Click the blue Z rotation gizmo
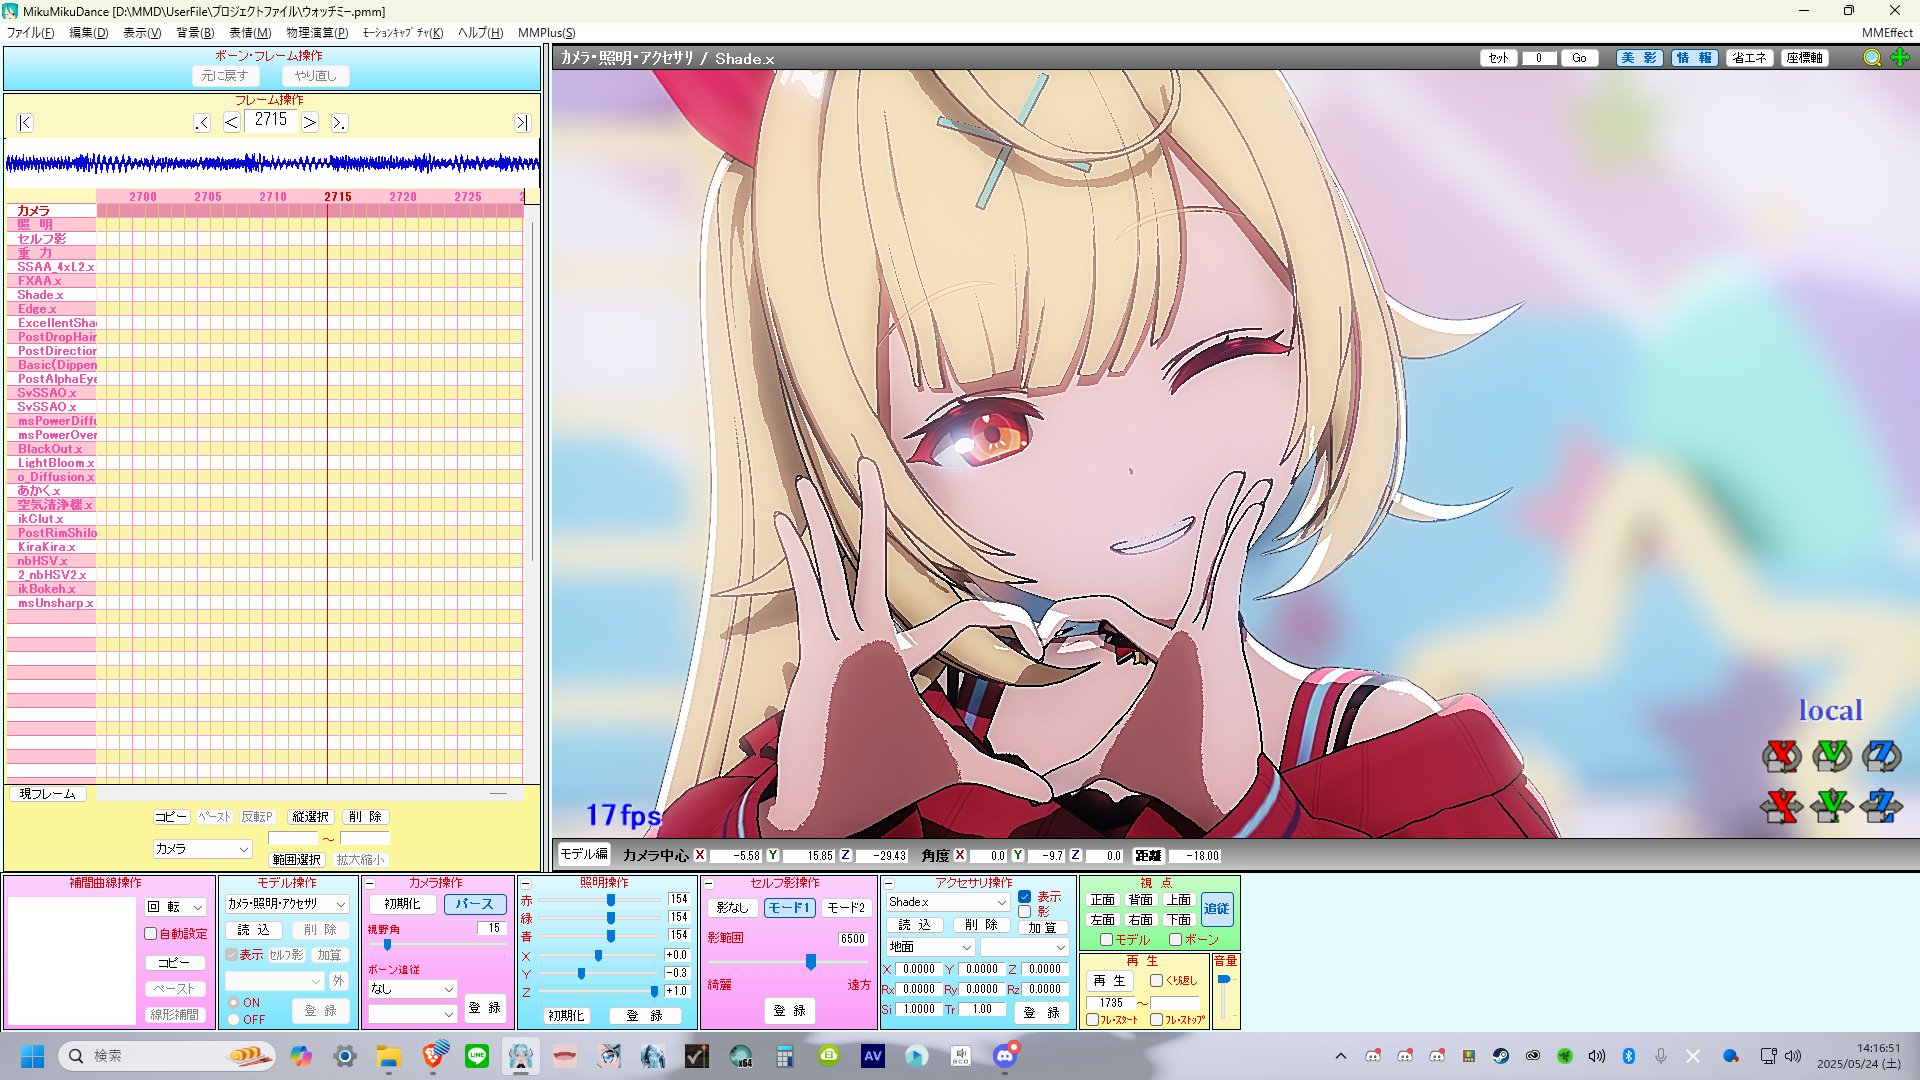Image resolution: width=1920 pixels, height=1080 pixels. click(x=1881, y=756)
